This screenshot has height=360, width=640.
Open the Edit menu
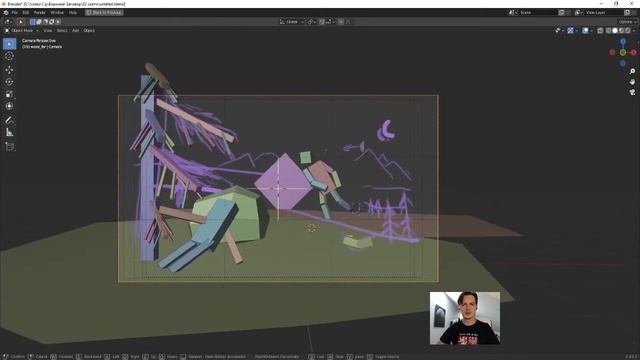pos(26,13)
